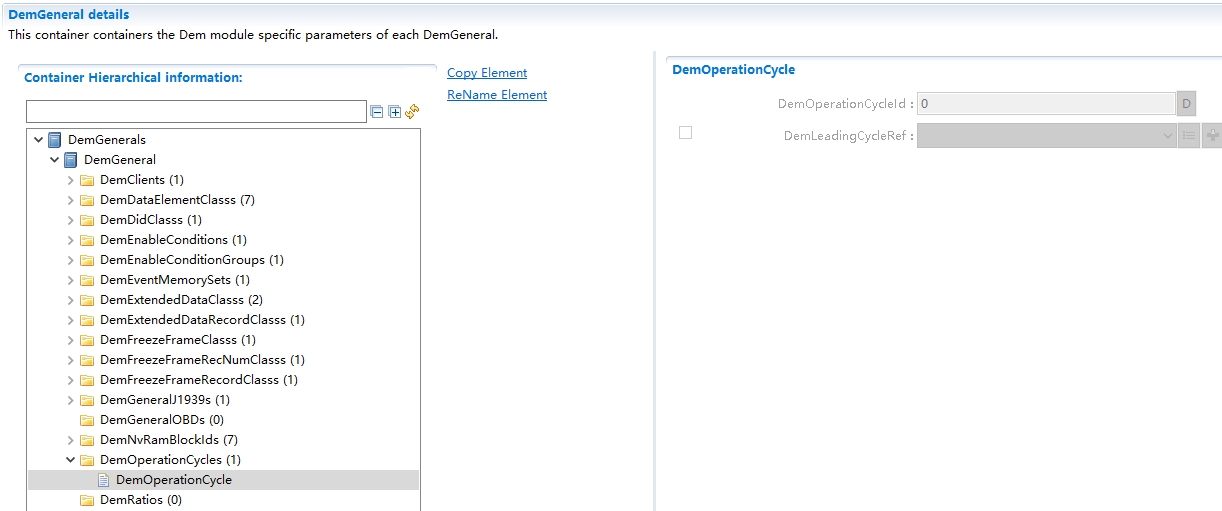This screenshot has height=511, width=1222.
Task: Open the DemLeadingCycleRef dropdown
Action: pyautogui.click(x=1046, y=136)
